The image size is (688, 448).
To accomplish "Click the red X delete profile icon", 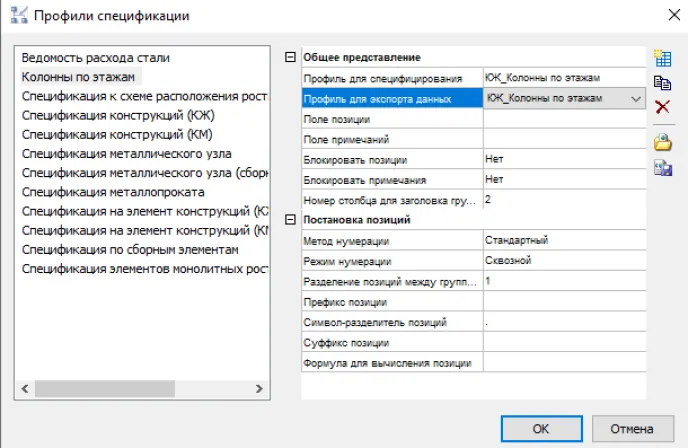I will pos(661,106).
